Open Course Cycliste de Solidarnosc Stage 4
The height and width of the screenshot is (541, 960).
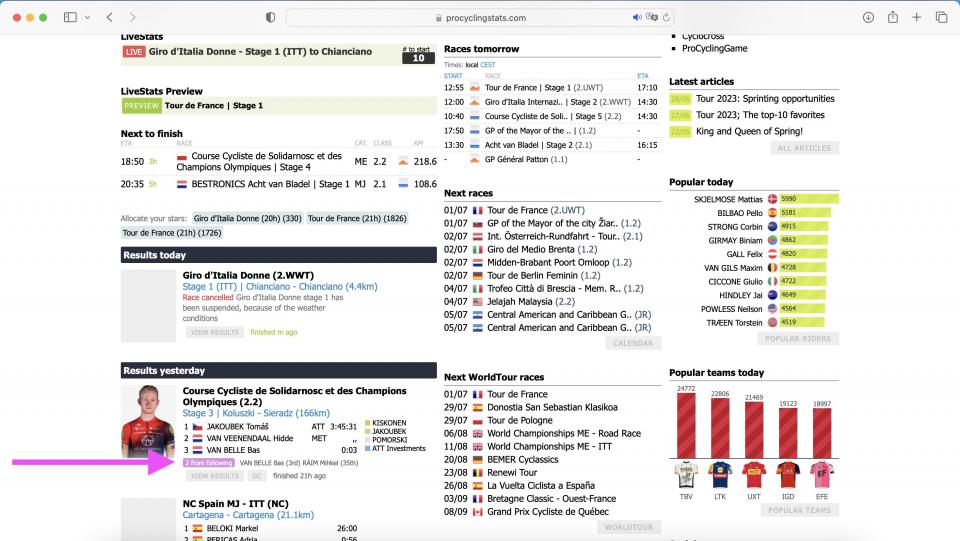click(x=259, y=162)
